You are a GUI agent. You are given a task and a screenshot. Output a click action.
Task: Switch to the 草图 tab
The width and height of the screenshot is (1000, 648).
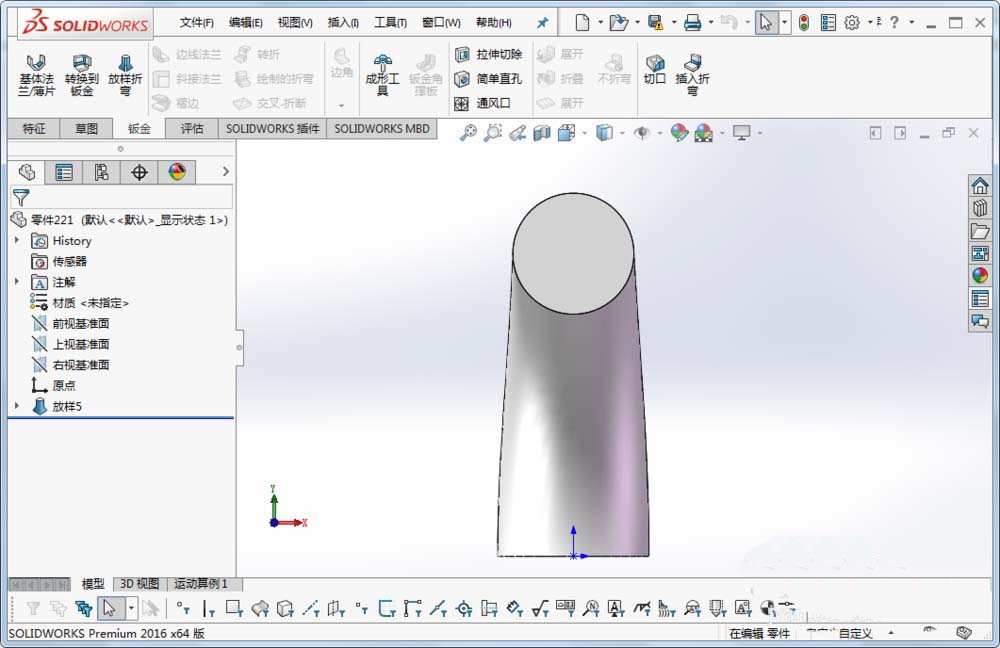[86, 129]
